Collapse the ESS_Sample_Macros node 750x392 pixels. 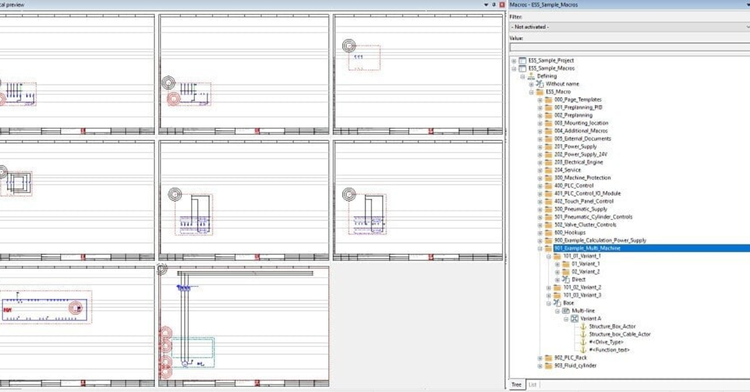click(514, 68)
